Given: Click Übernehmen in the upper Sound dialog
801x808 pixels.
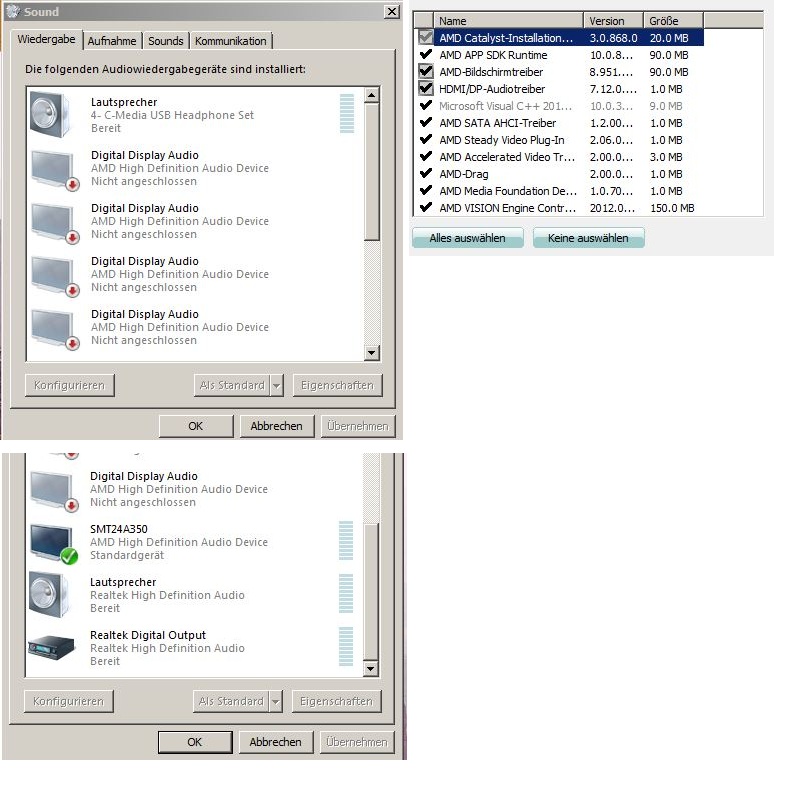Looking at the screenshot, I should click(358, 426).
